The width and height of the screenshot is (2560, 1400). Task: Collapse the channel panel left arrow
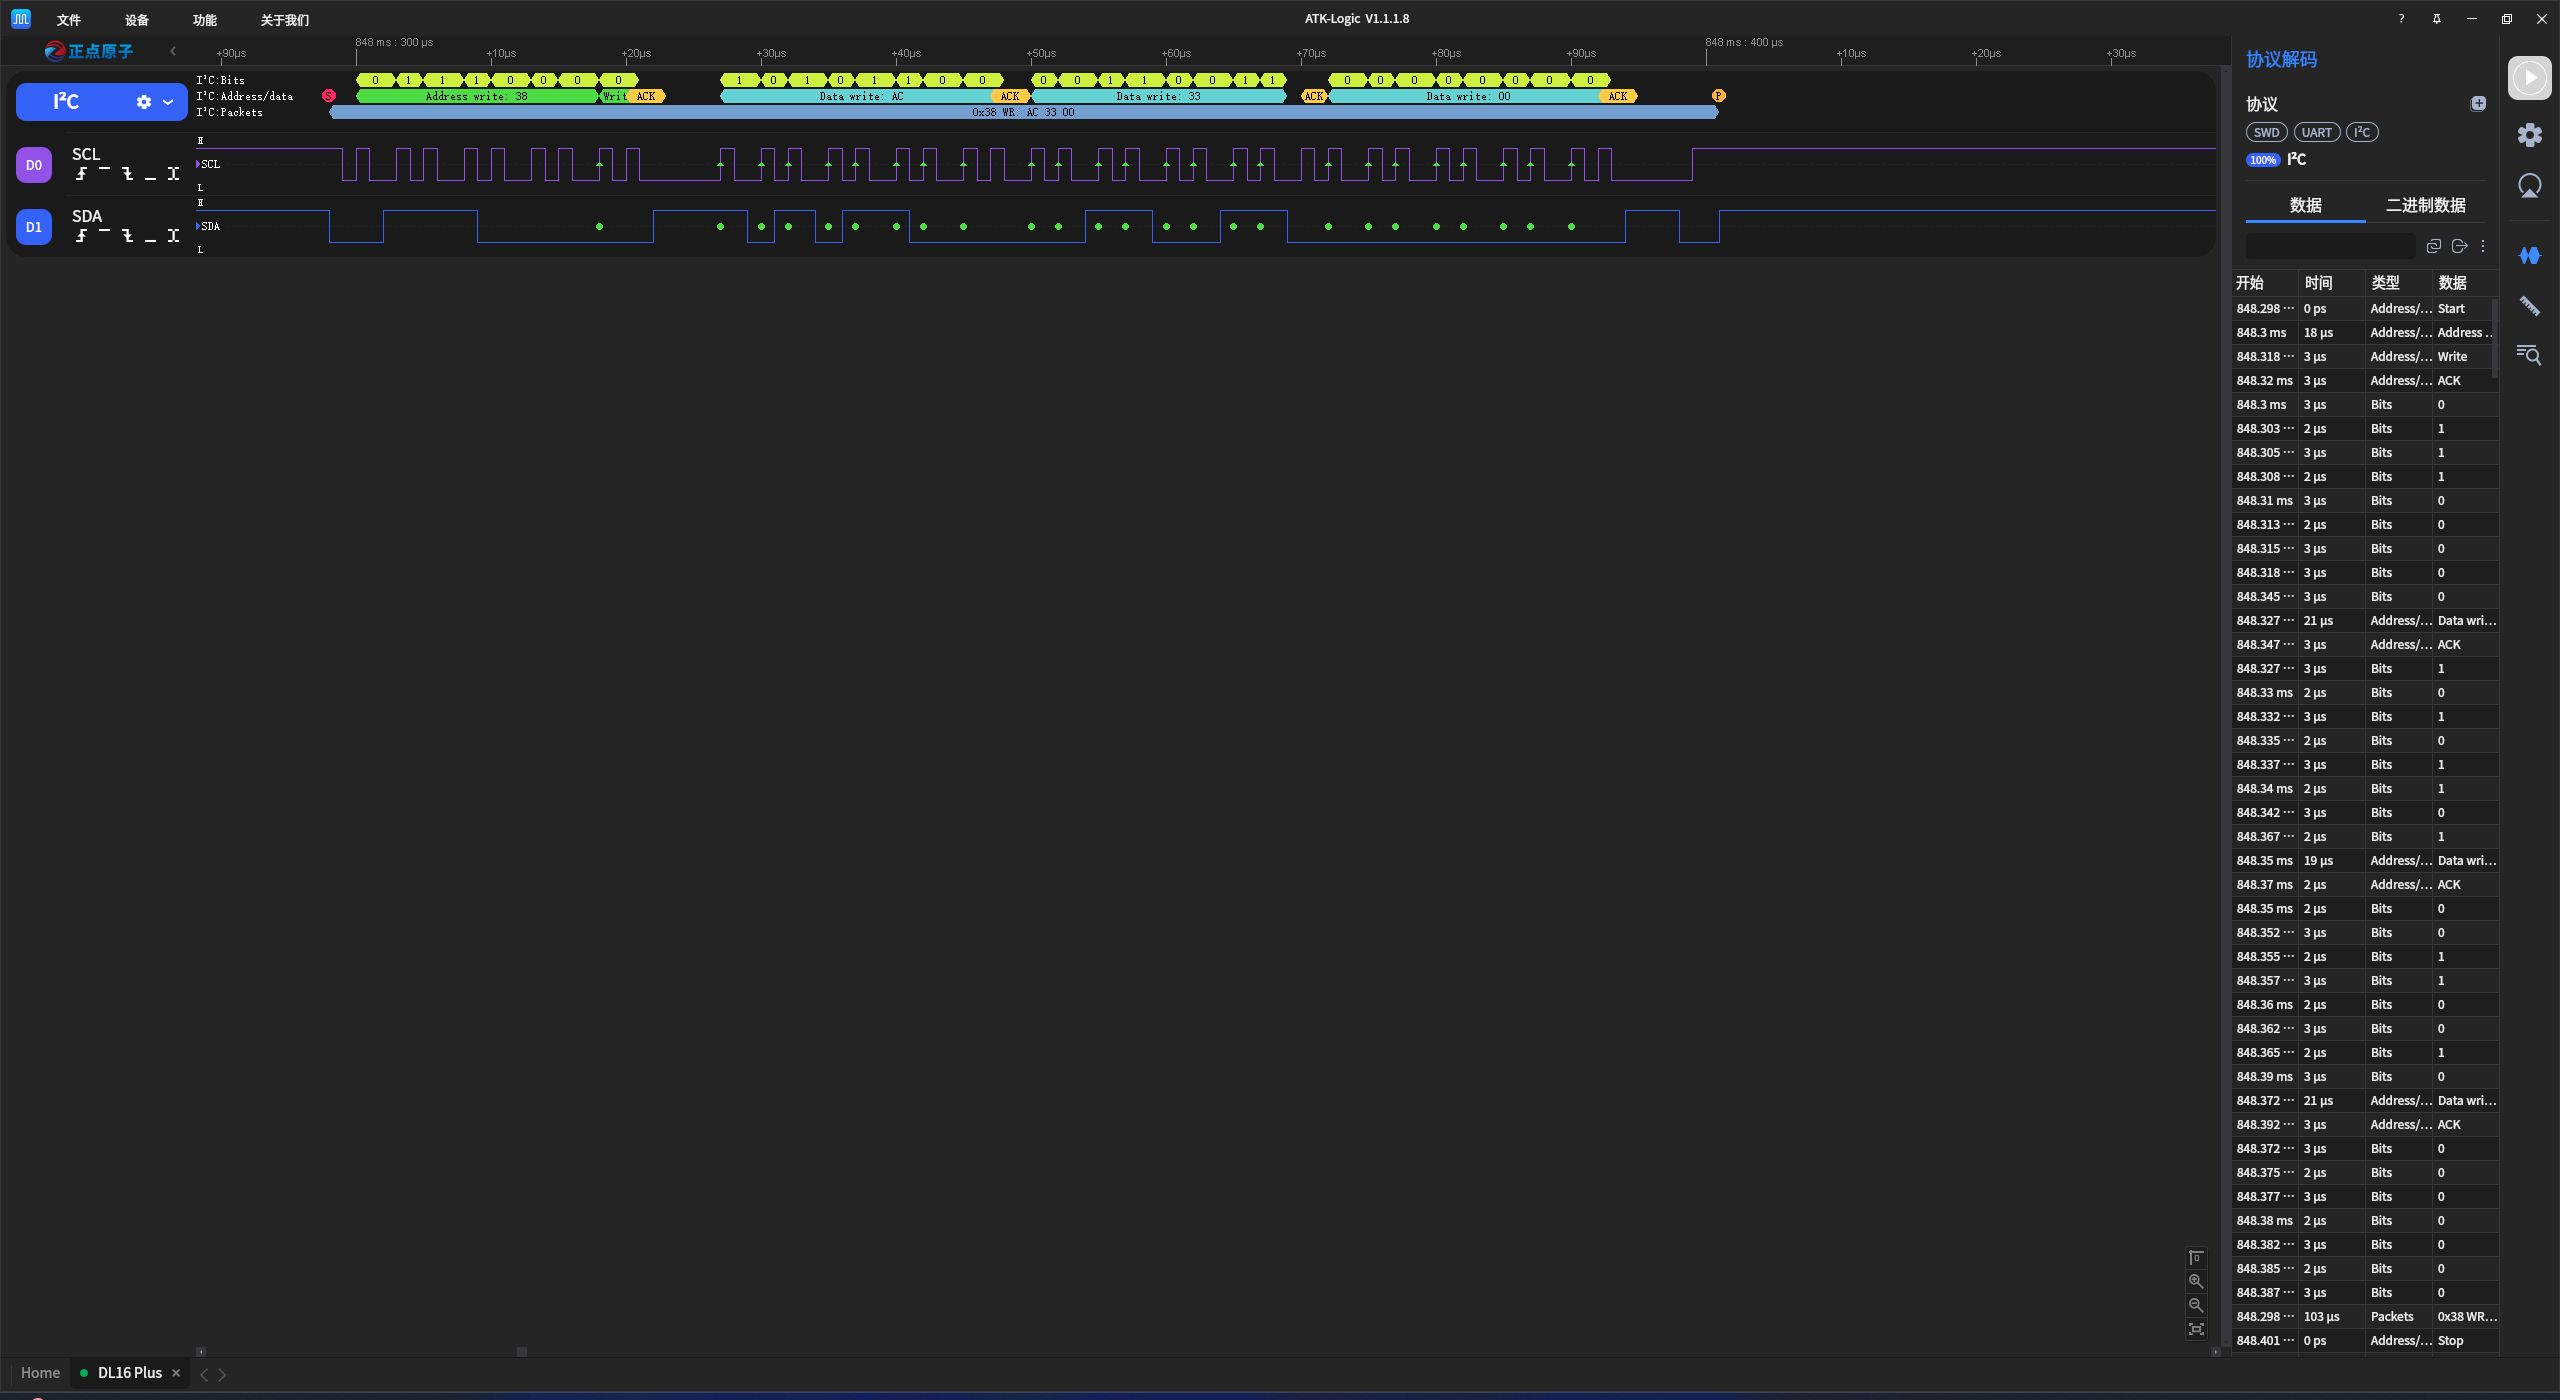[x=173, y=51]
